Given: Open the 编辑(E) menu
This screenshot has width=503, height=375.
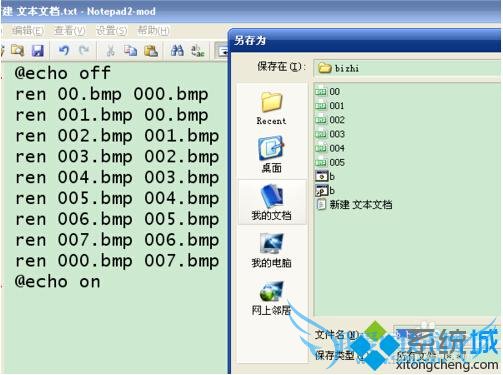Looking at the screenshot, I should 27,31.
